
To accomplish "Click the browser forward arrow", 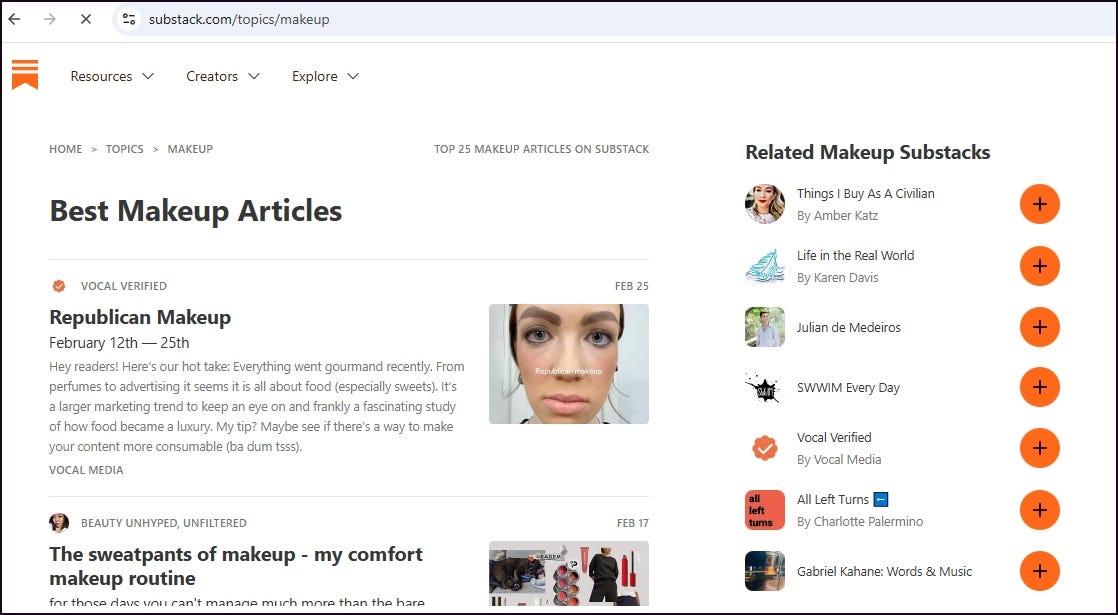I will pyautogui.click(x=50, y=19).
